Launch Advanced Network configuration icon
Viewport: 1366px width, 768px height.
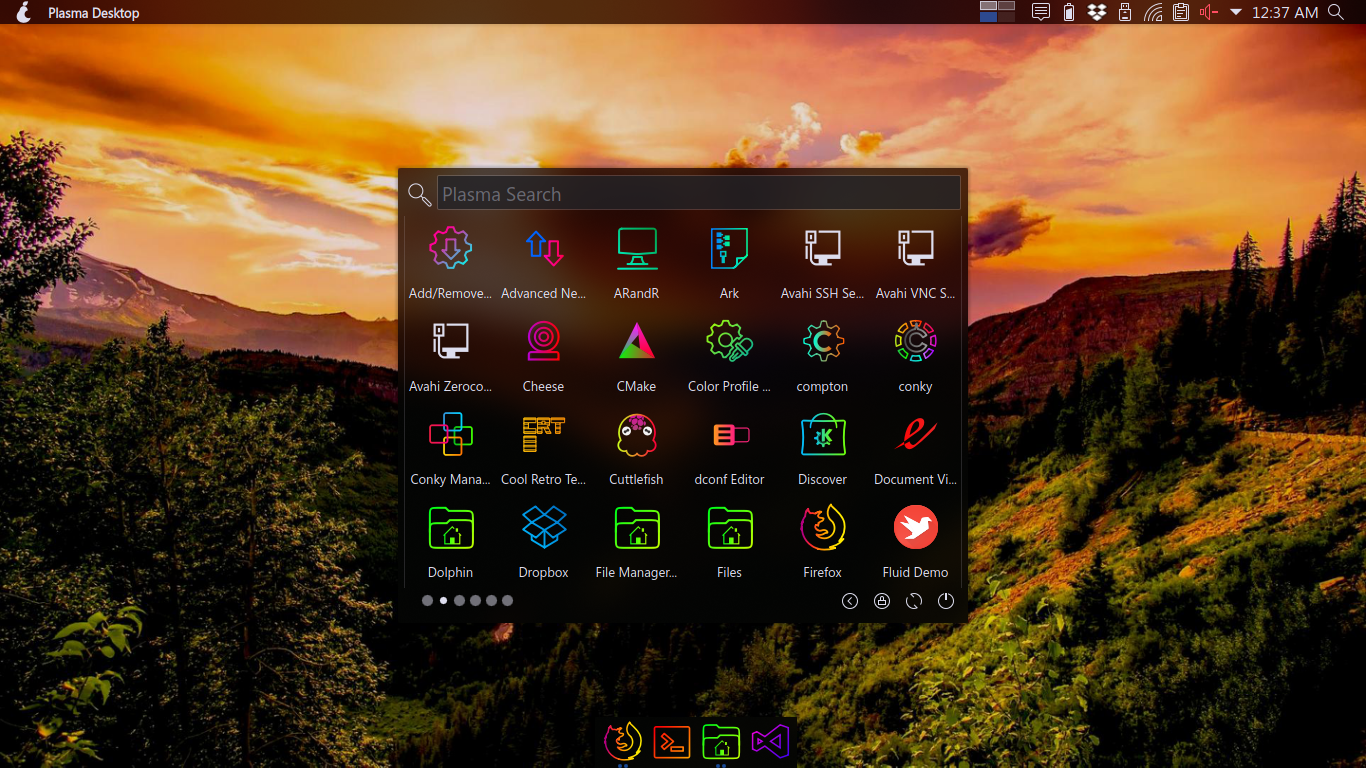[x=544, y=248]
